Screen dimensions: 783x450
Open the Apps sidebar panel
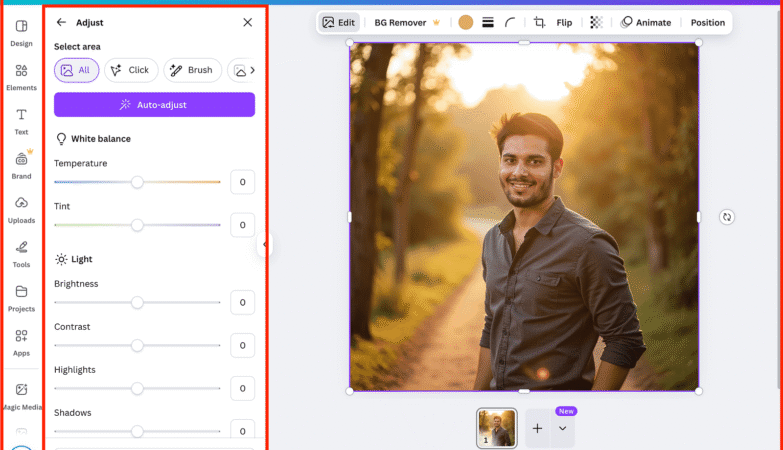click(x=21, y=343)
